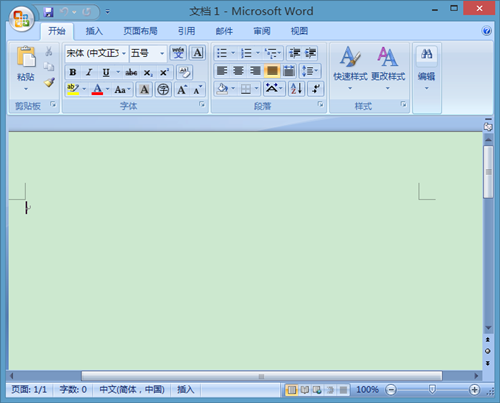Click the Shading paint bucket icon
Image resolution: width=500 pixels, height=403 pixels.
tap(222, 89)
